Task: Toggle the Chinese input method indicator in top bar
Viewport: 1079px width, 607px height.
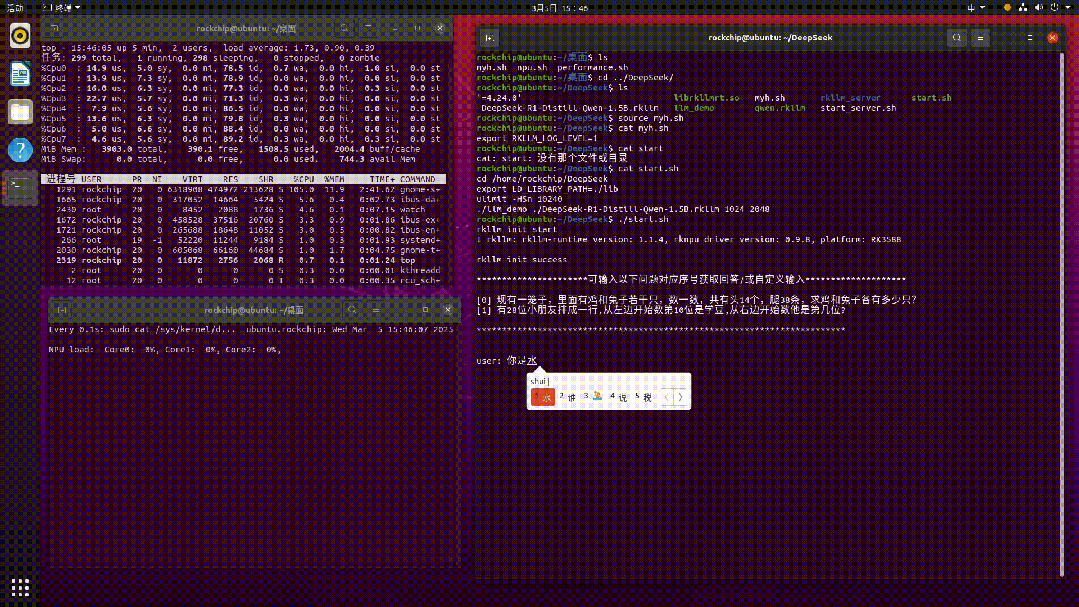Action: 971,8
